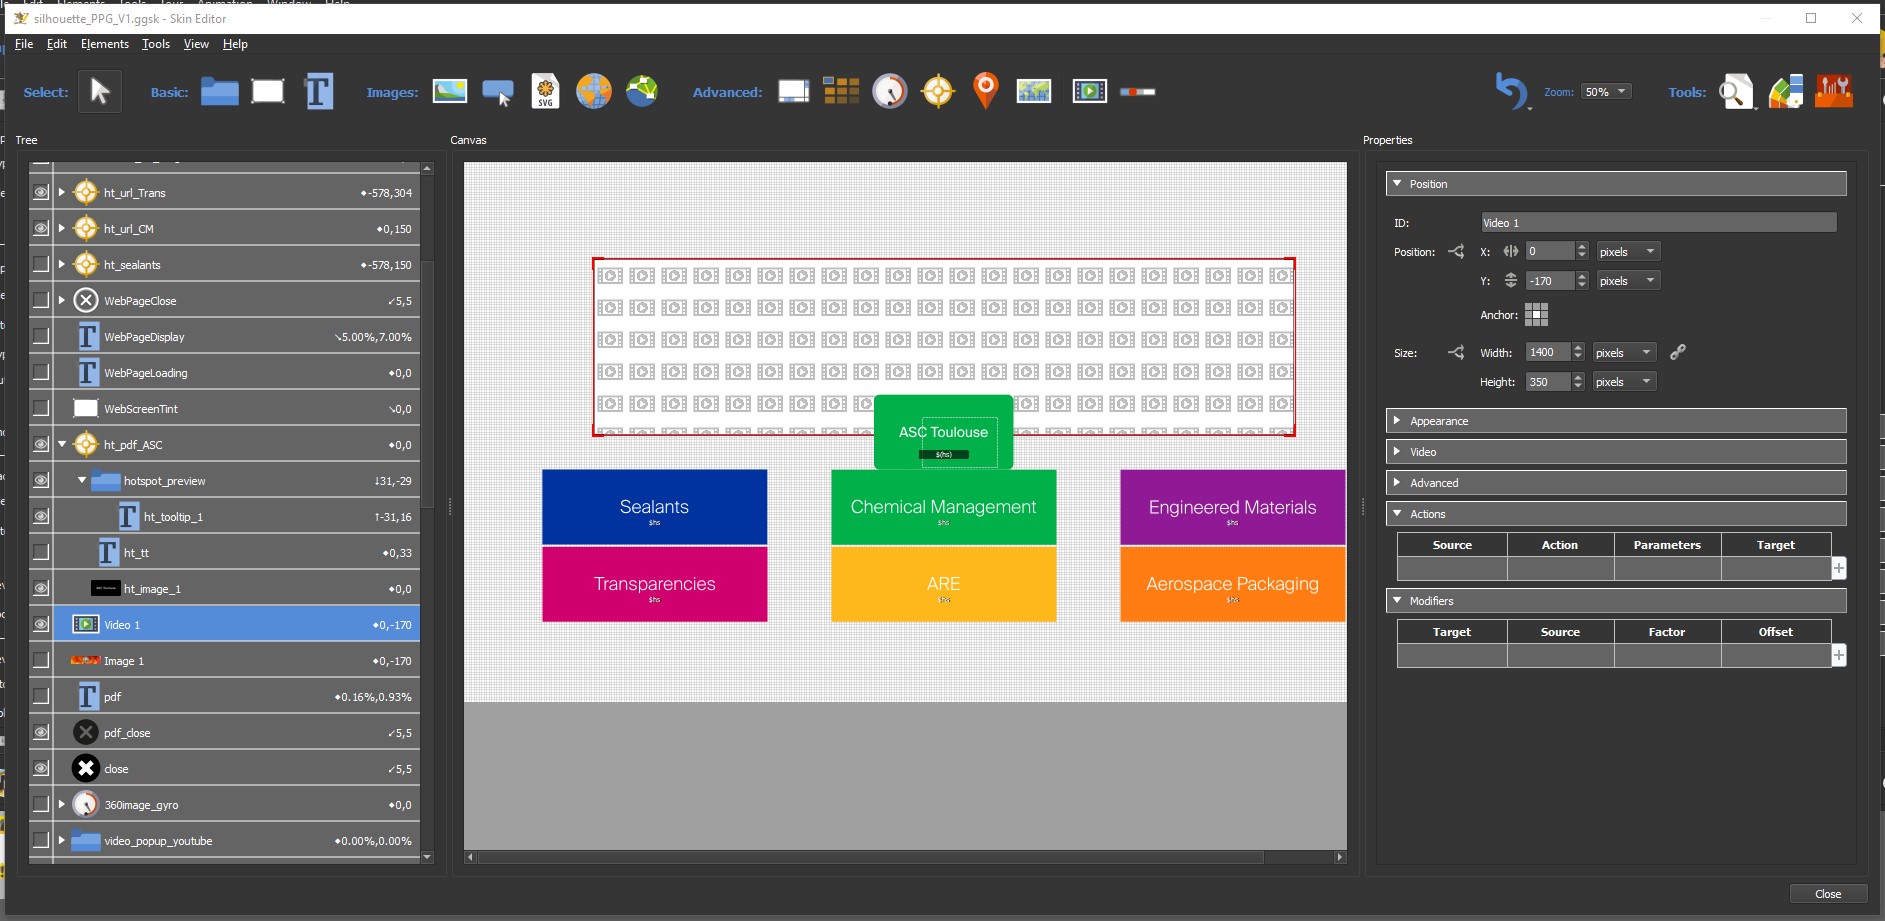Click the Anchor grid icon
This screenshot has width=1885, height=921.
tap(1536, 315)
